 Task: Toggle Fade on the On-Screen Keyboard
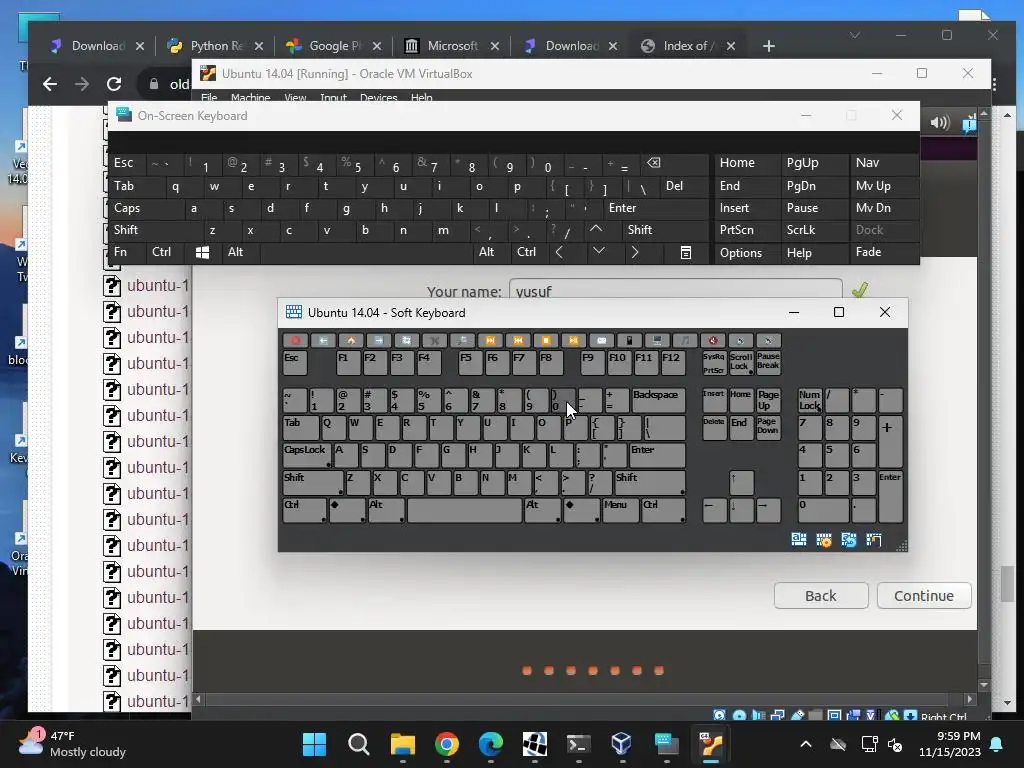[884, 252]
